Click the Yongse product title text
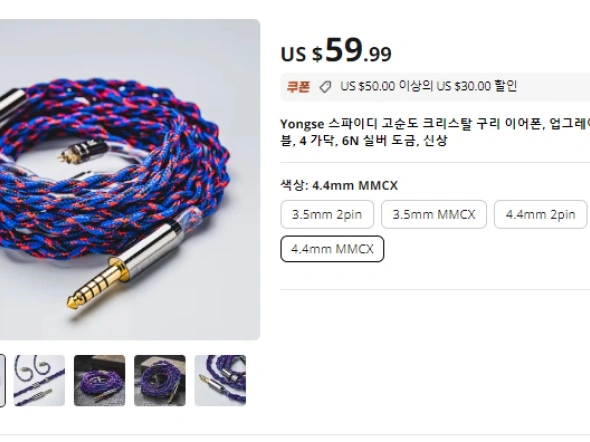The width and height of the screenshot is (590, 442). coord(435,132)
